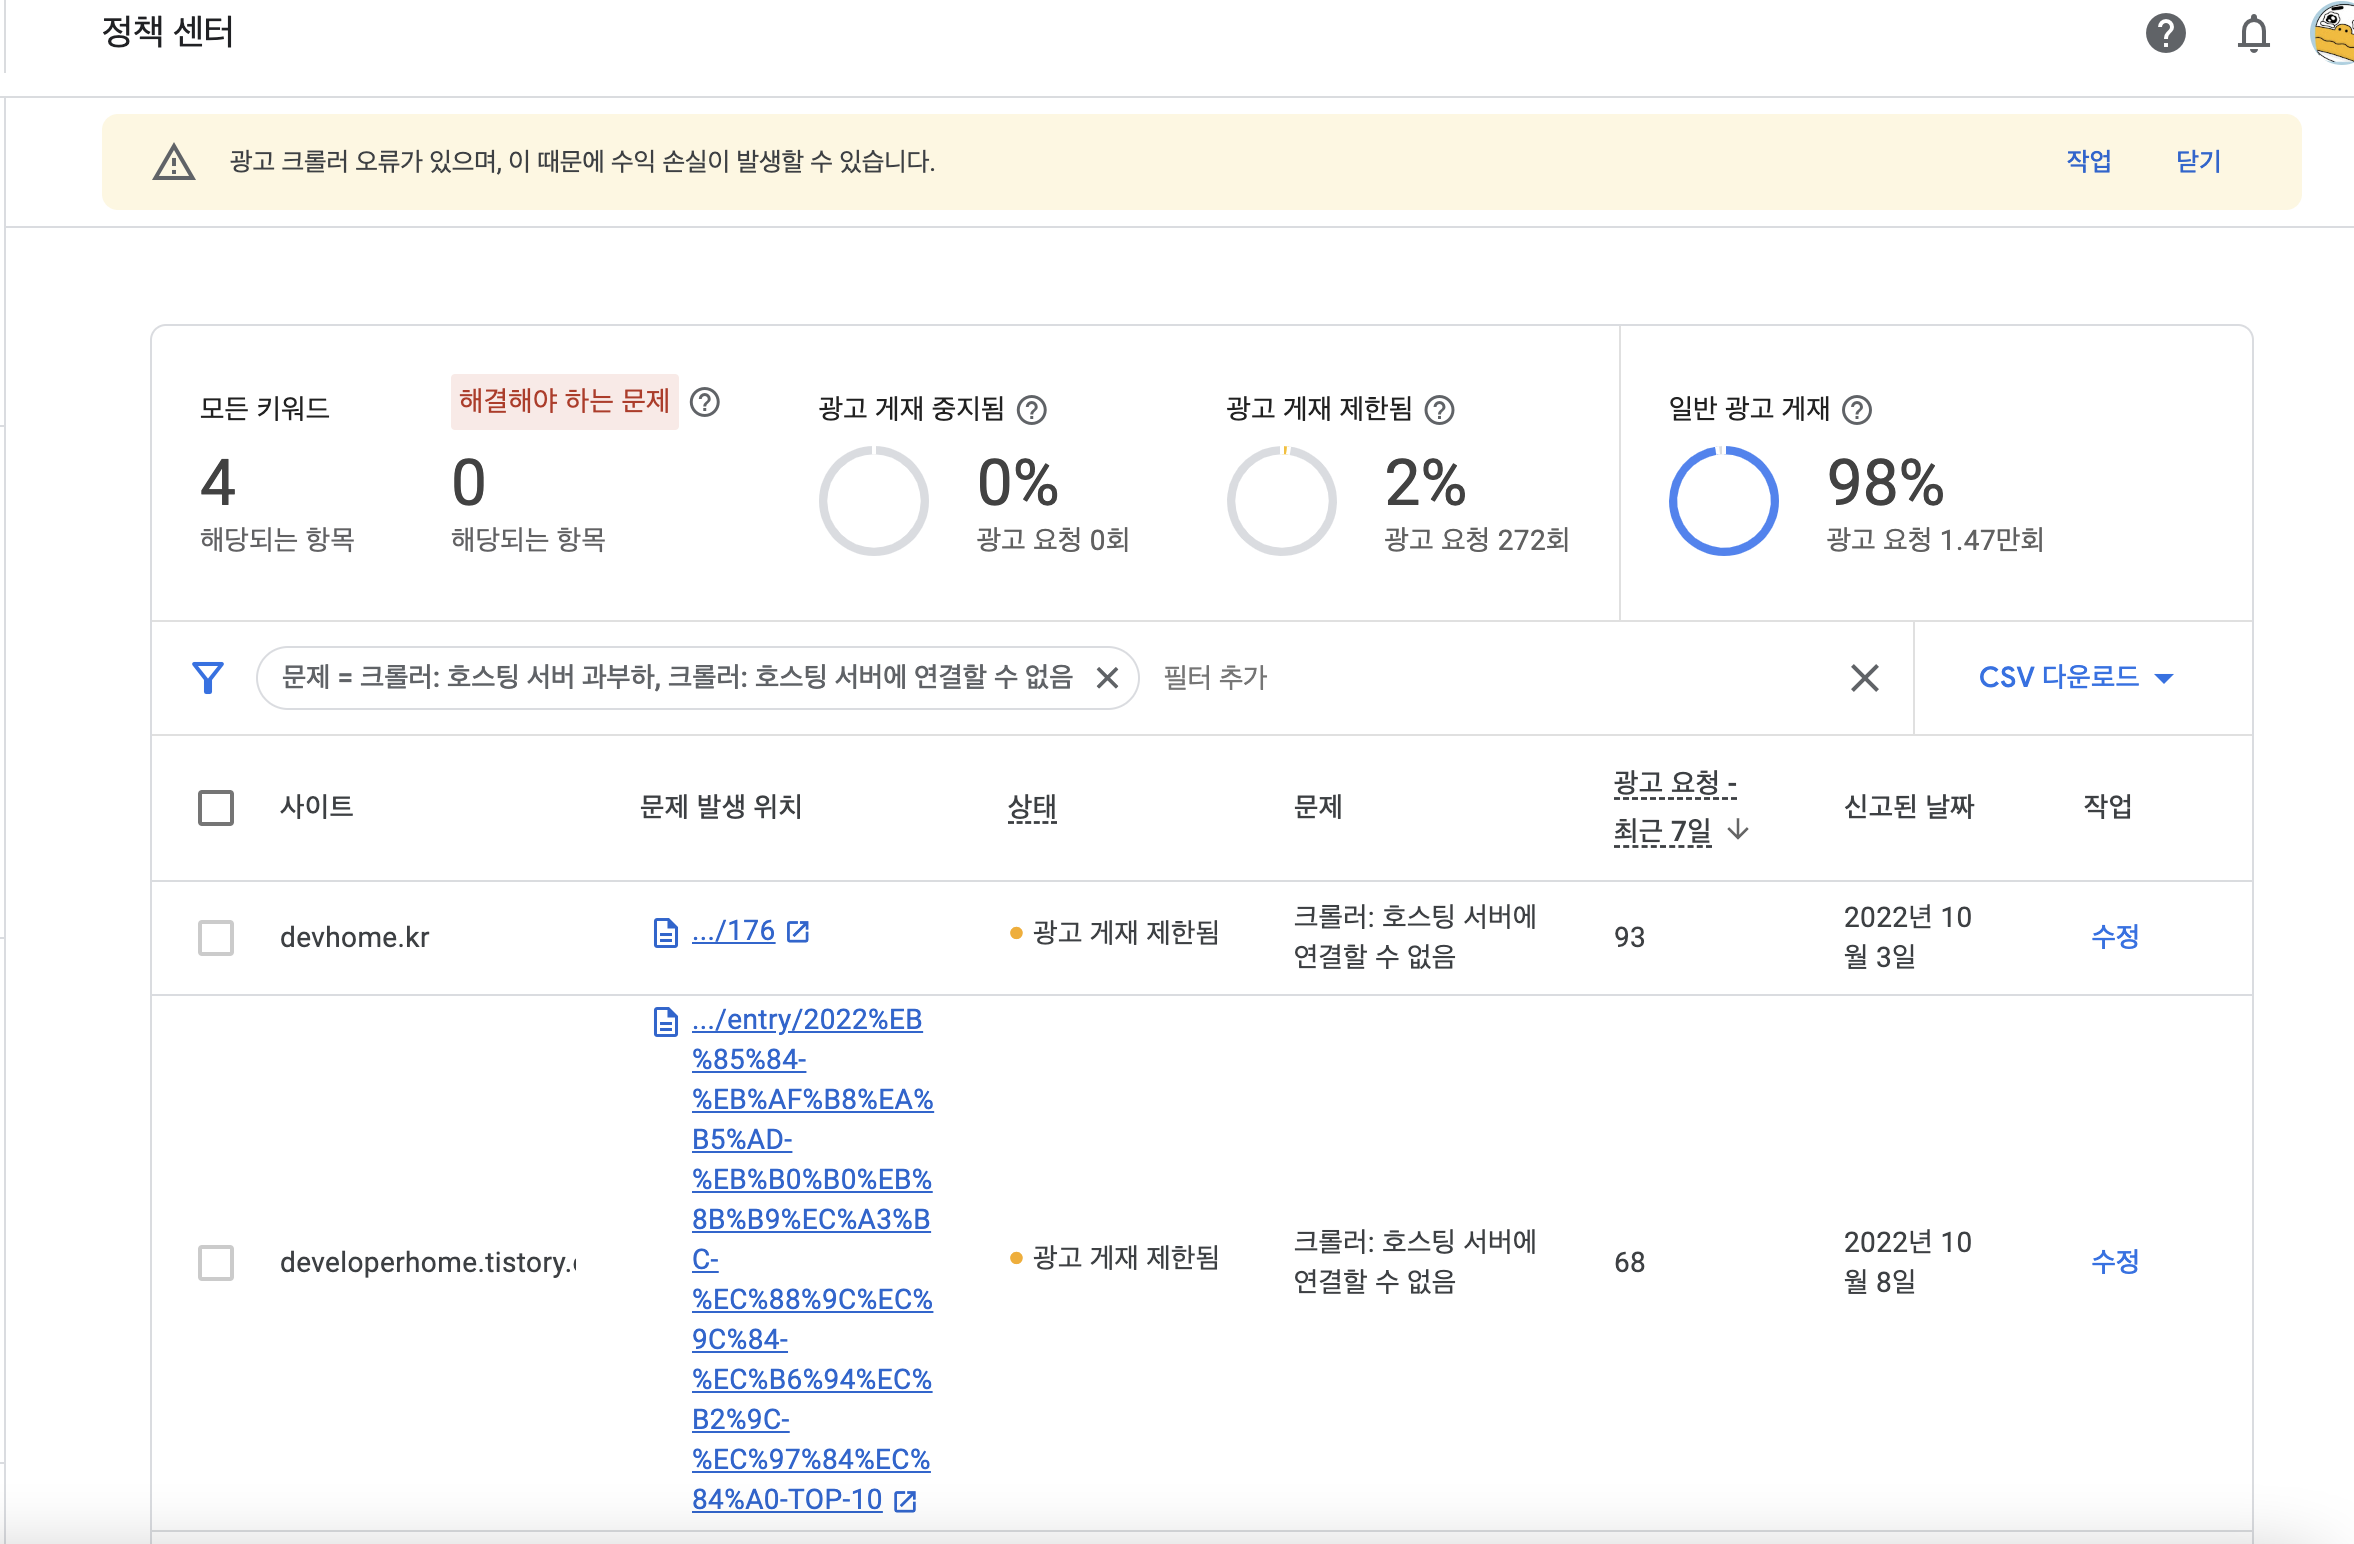Clear all filters with the X button

point(1864,678)
